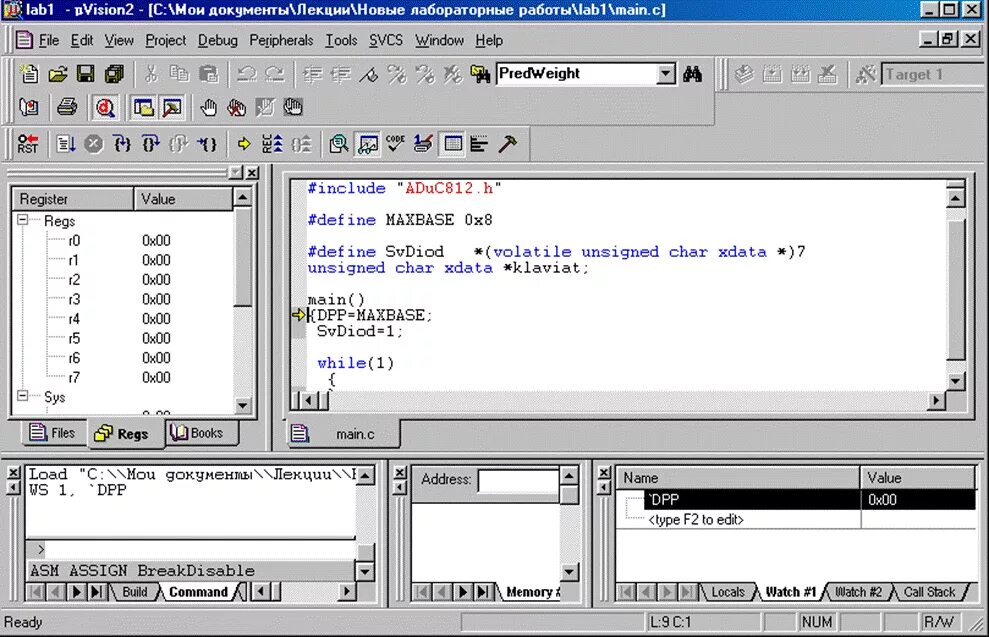Open the File menu
Image resolution: width=989 pixels, height=637 pixels.
click(x=49, y=40)
